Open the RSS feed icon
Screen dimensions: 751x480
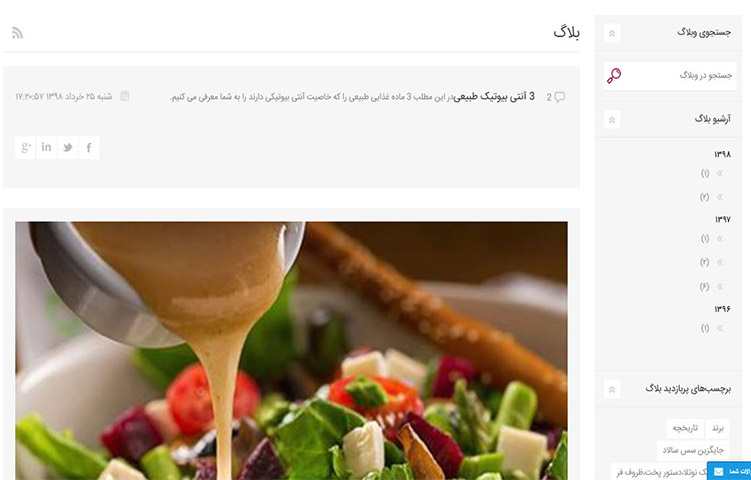tap(17, 33)
